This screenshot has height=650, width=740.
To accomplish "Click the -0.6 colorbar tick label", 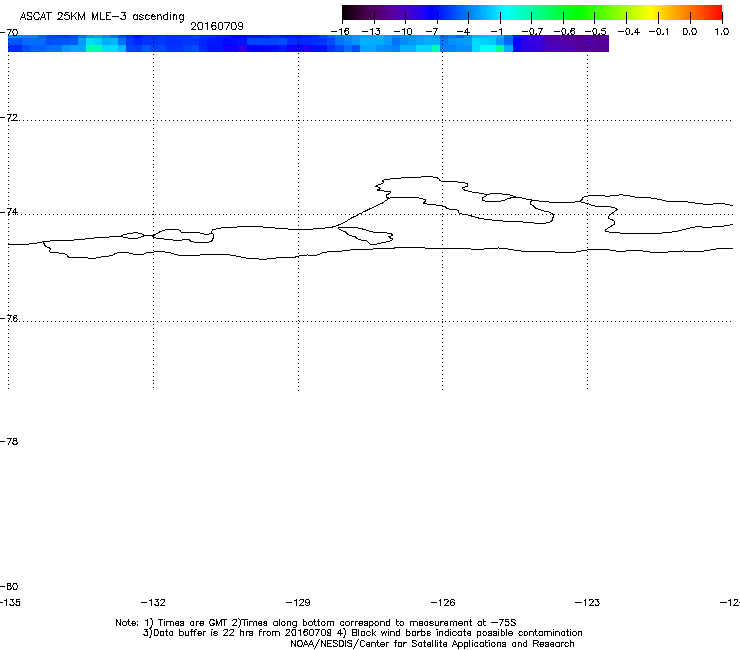I will point(564,32).
